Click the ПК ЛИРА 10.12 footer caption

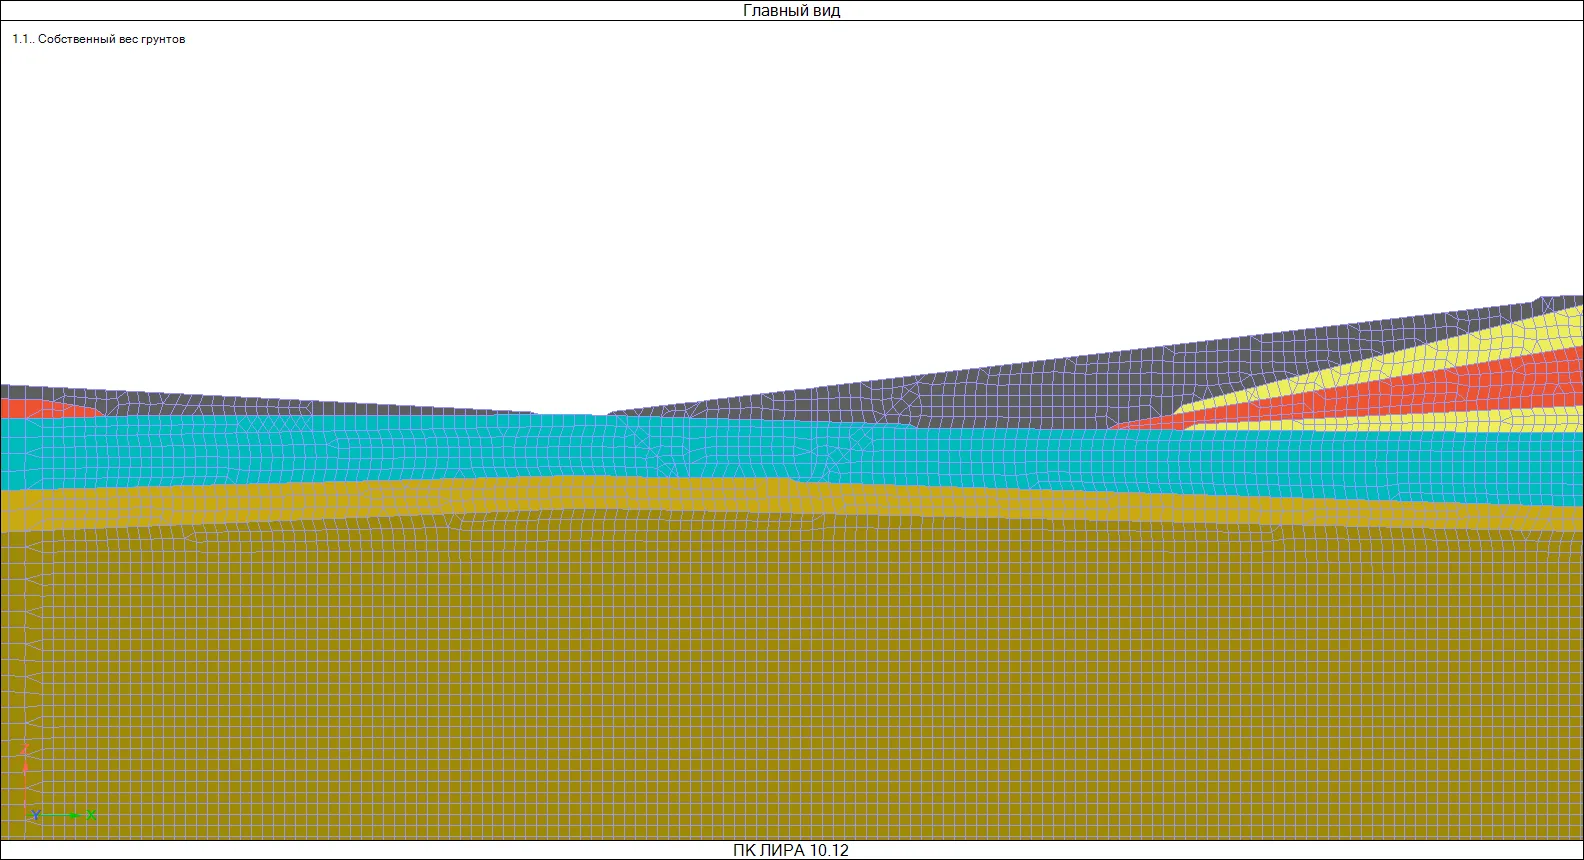[x=791, y=850]
